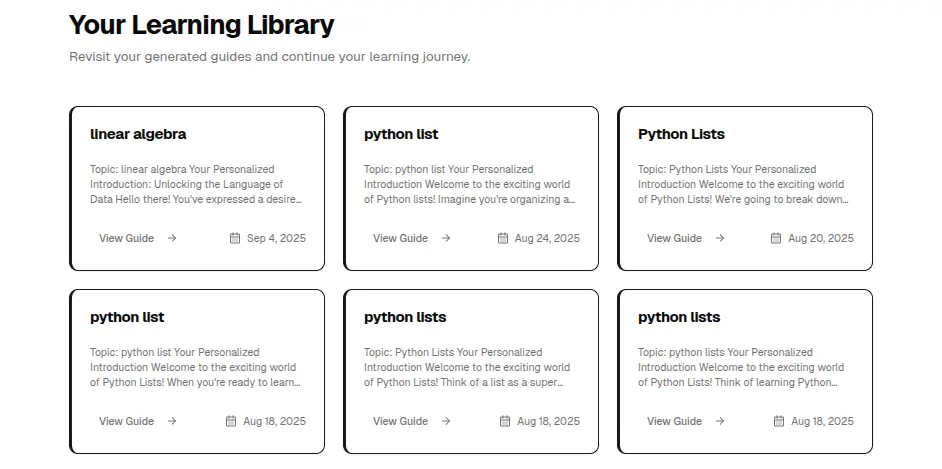
Task: Click the arrow icon on the linear algebra card
Action: (172, 238)
